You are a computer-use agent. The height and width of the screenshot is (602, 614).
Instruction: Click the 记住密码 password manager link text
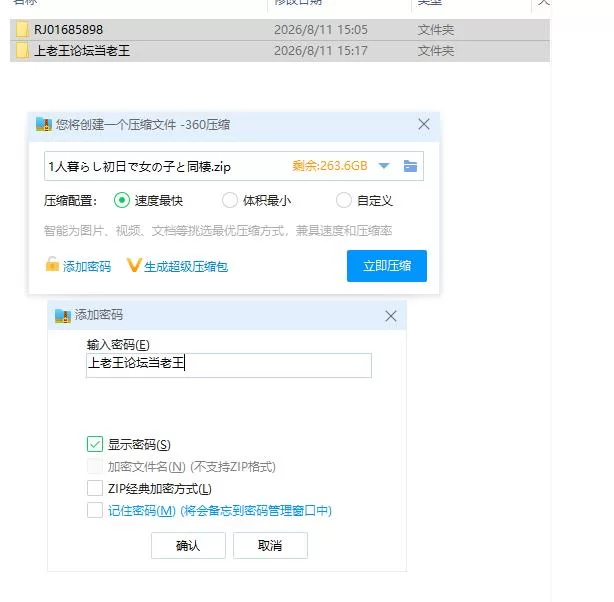click(x=220, y=511)
